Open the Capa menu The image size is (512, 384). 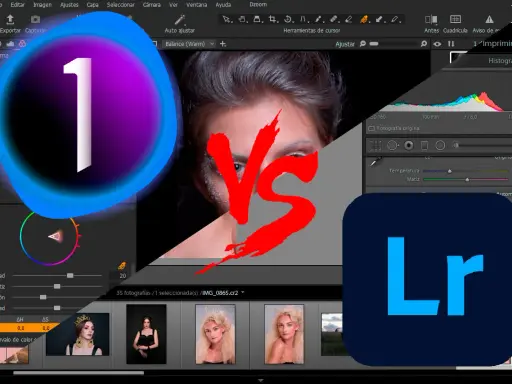92,5
